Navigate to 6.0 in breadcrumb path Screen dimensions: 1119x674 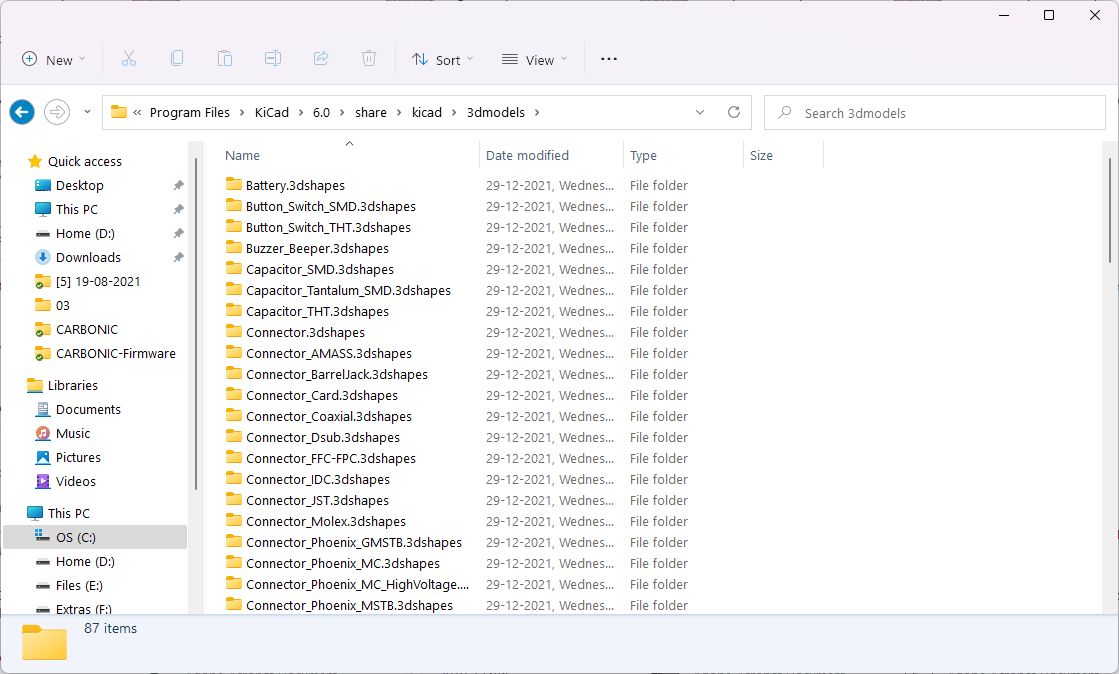pyautogui.click(x=321, y=112)
